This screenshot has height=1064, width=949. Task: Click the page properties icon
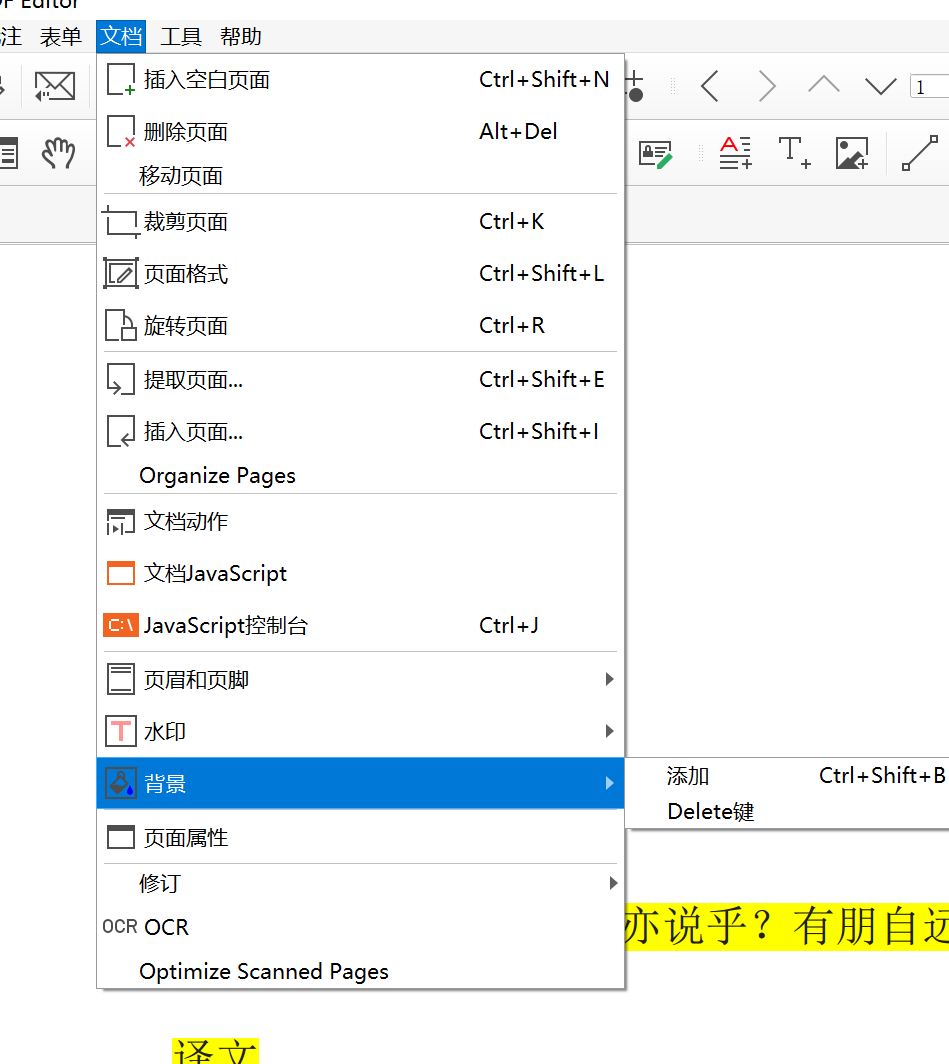point(121,837)
